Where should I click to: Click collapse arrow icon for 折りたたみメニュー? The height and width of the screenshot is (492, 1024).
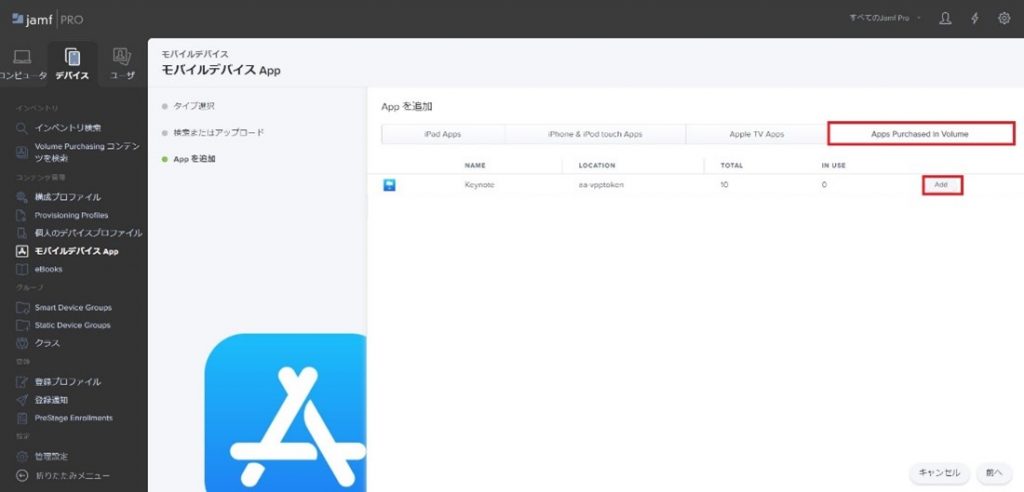(x=22, y=476)
